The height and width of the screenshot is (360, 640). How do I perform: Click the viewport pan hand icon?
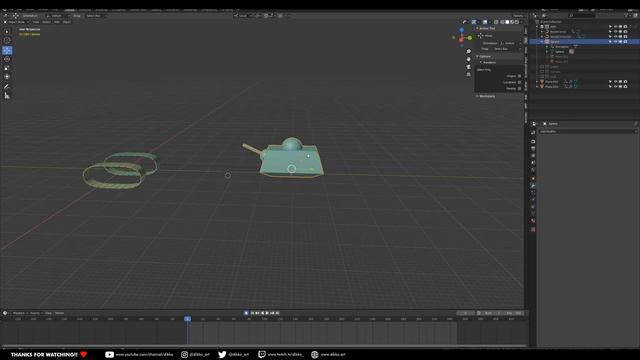click(x=469, y=59)
